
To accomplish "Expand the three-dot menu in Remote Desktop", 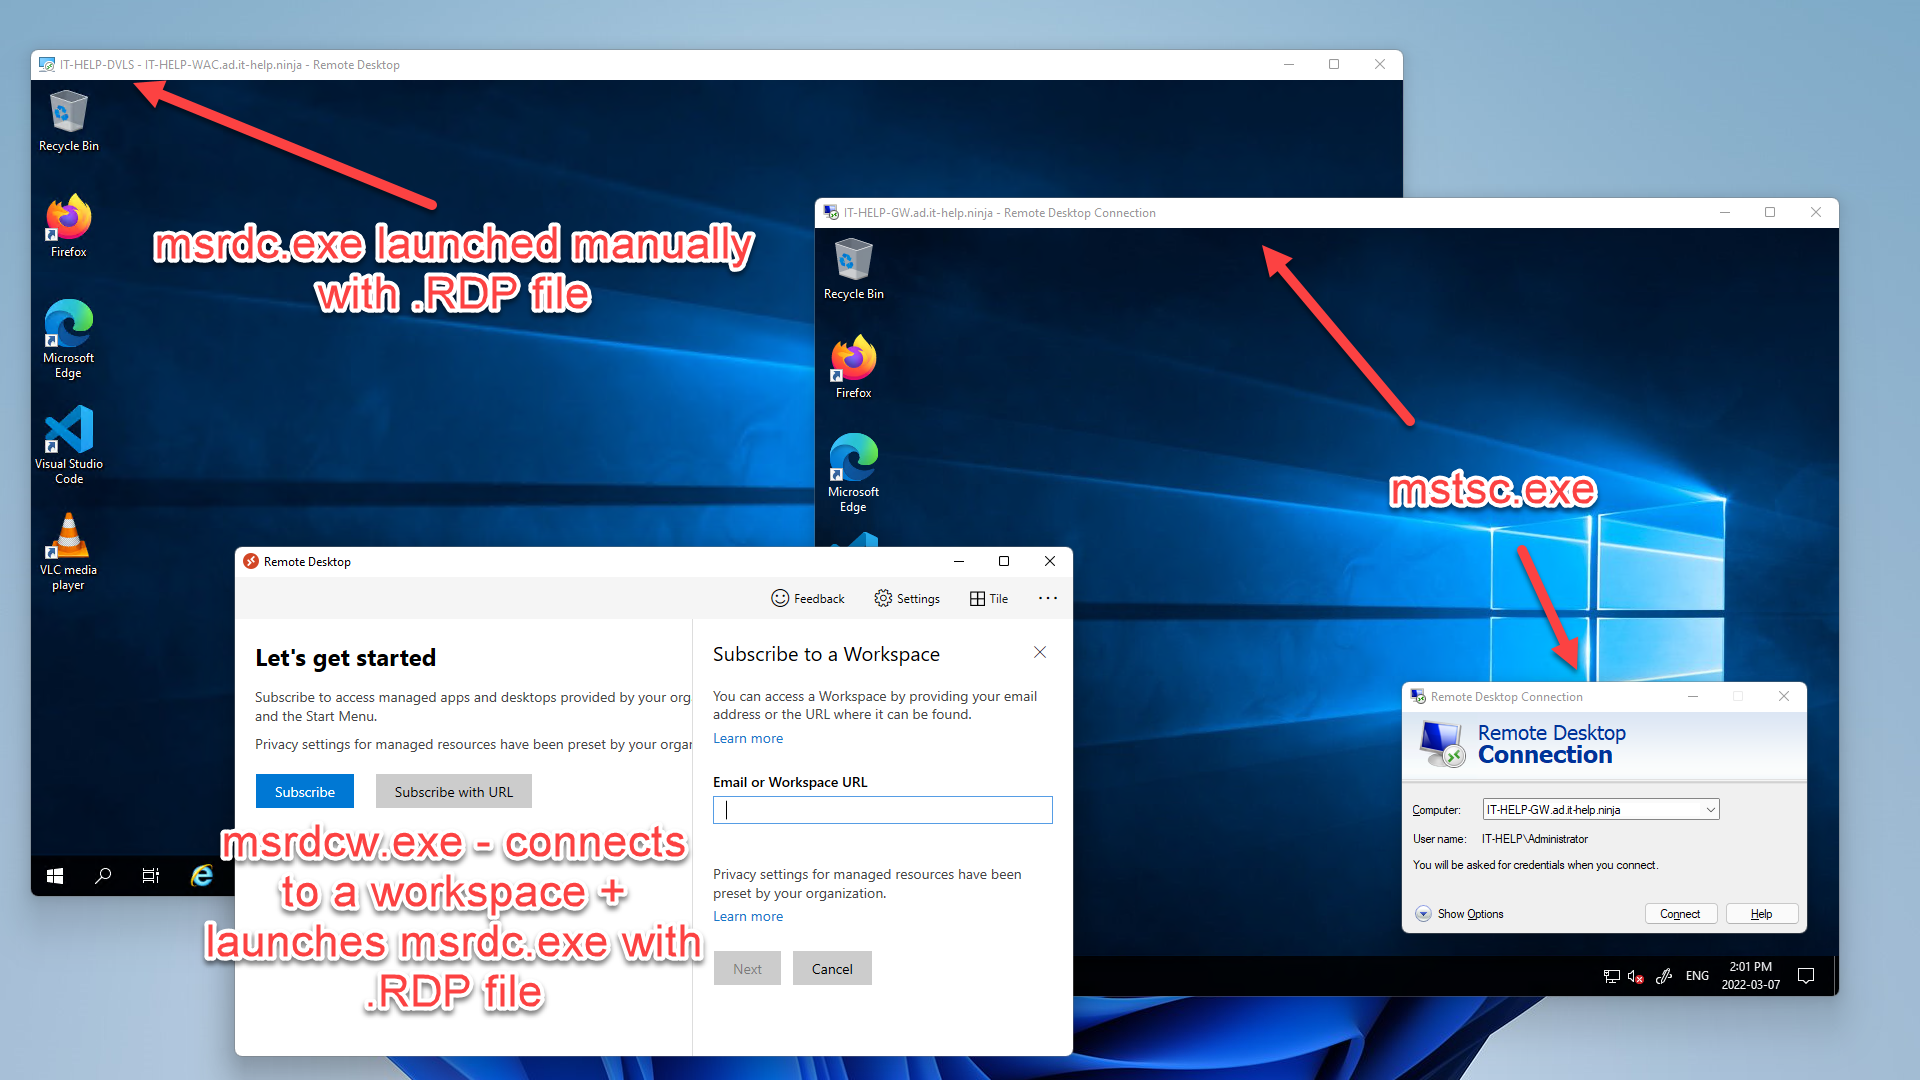I will tap(1048, 597).
